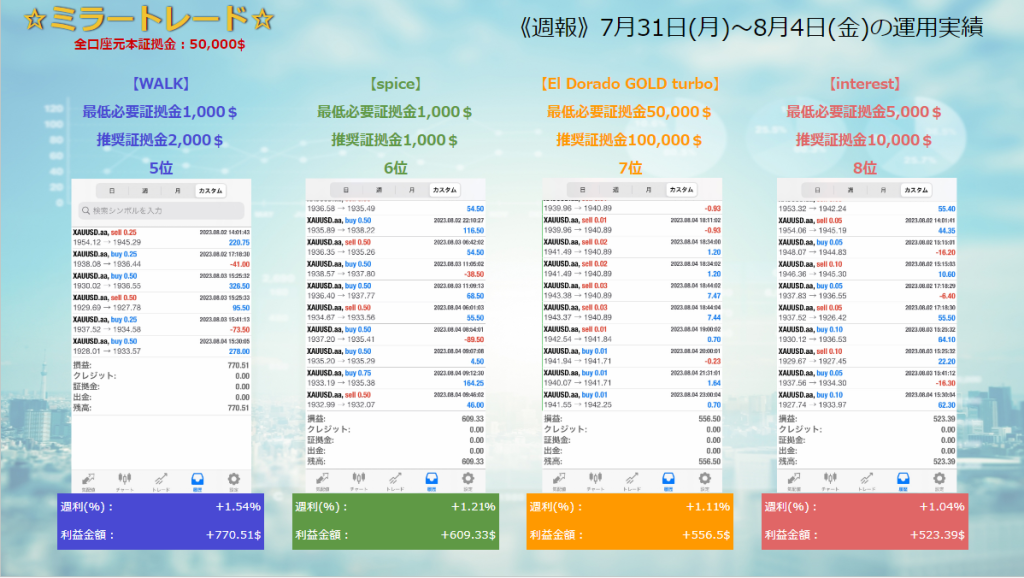The image size is (1024, 578).
Task: Open Settings gear in WALK panel bottom bar
Action: coord(234,480)
